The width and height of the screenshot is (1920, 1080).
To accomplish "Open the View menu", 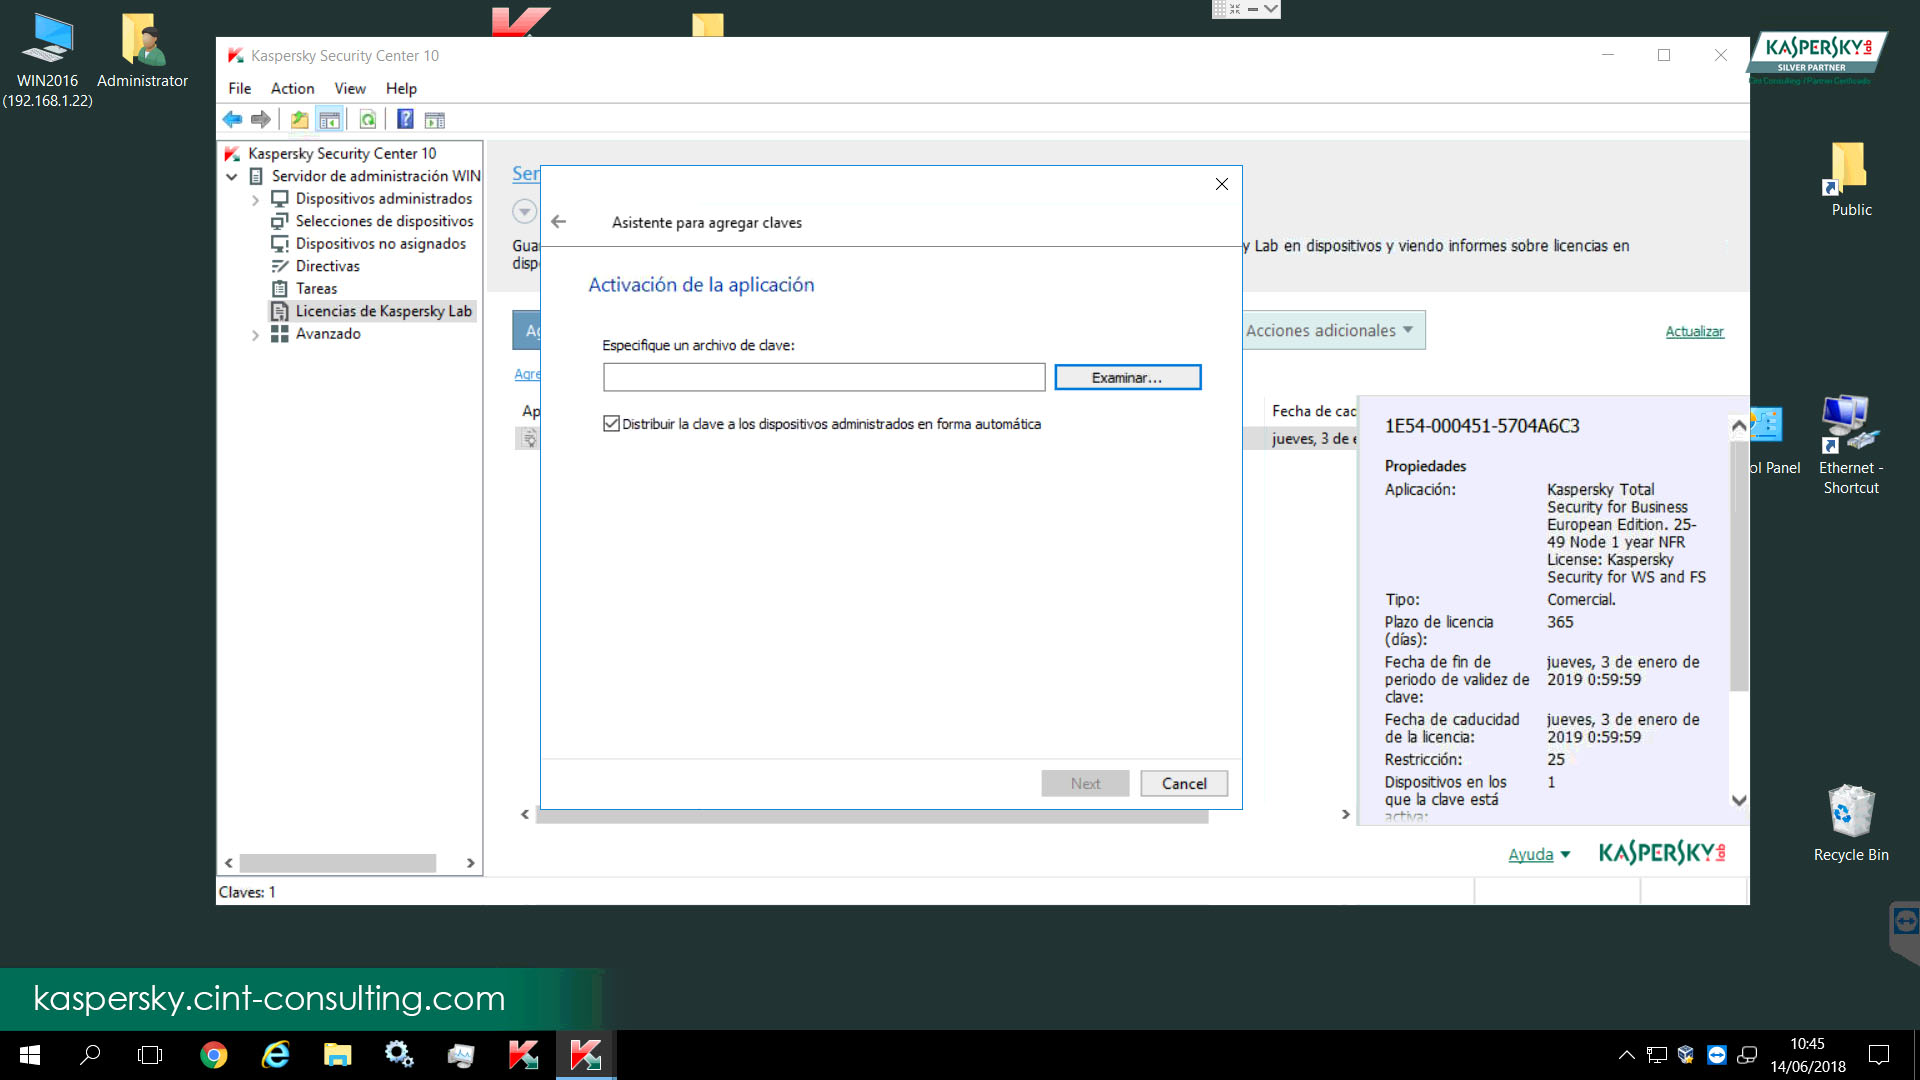I will click(x=349, y=88).
